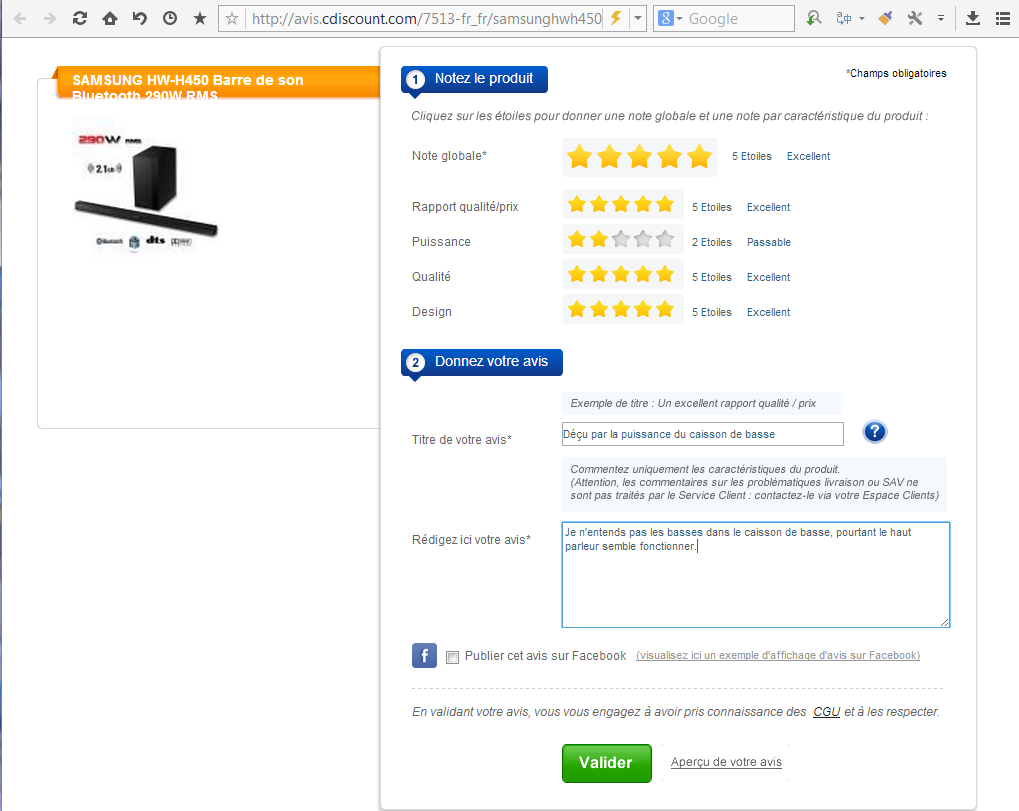Click the undo closed tab arrow icon

(x=140, y=18)
